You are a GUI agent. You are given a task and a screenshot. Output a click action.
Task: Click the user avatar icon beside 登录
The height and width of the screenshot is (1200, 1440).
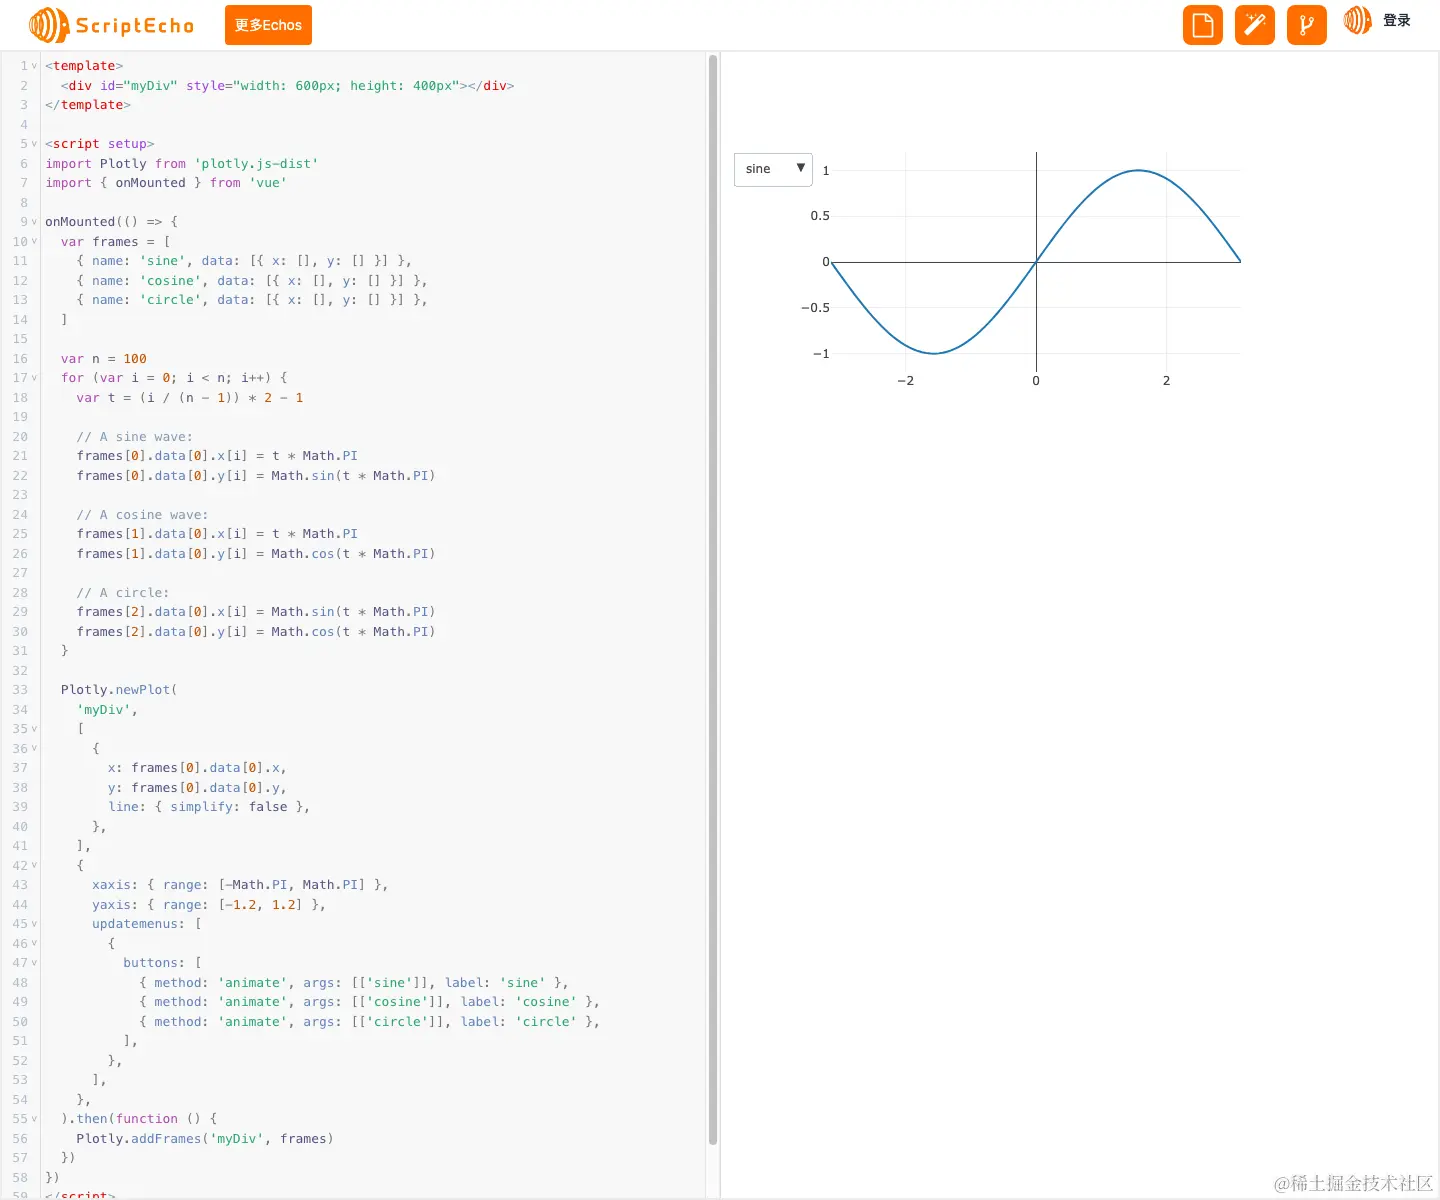pyautogui.click(x=1358, y=20)
